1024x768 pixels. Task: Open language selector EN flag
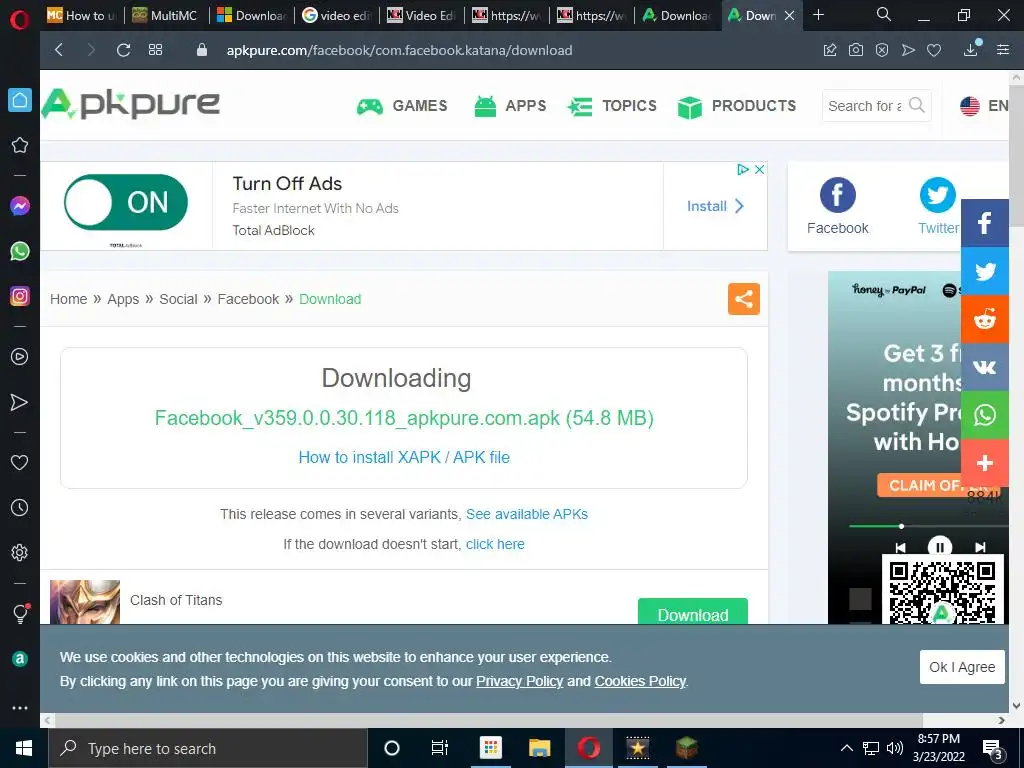(984, 106)
